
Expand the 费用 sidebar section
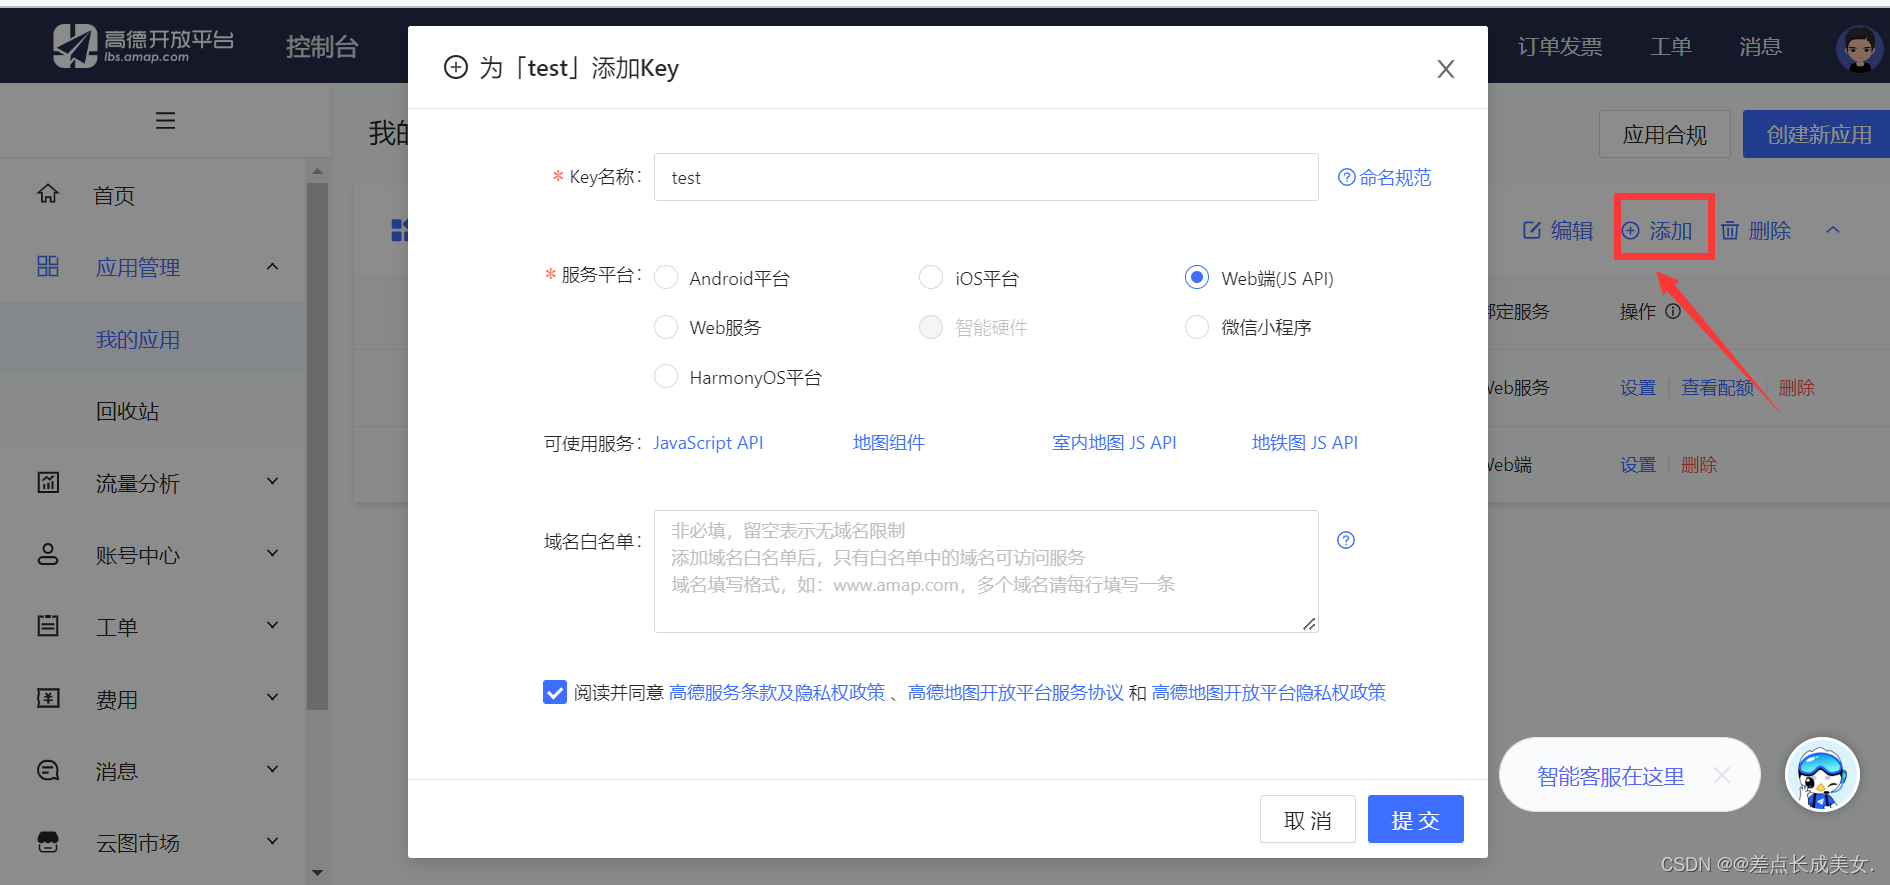pos(272,697)
